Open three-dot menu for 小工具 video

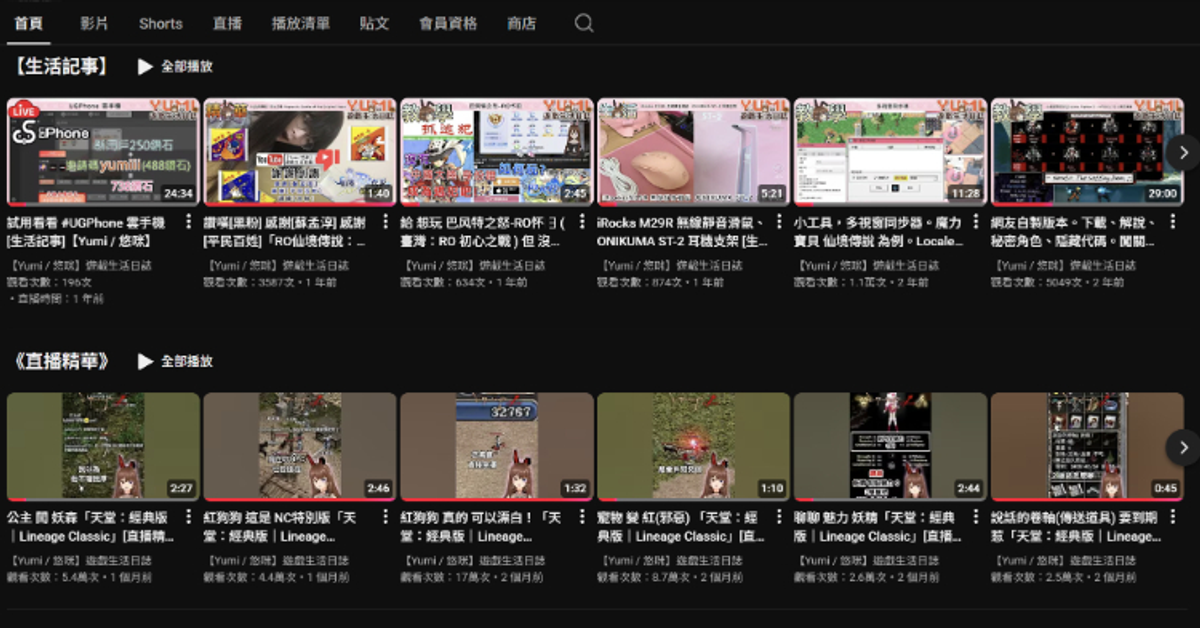point(977,222)
